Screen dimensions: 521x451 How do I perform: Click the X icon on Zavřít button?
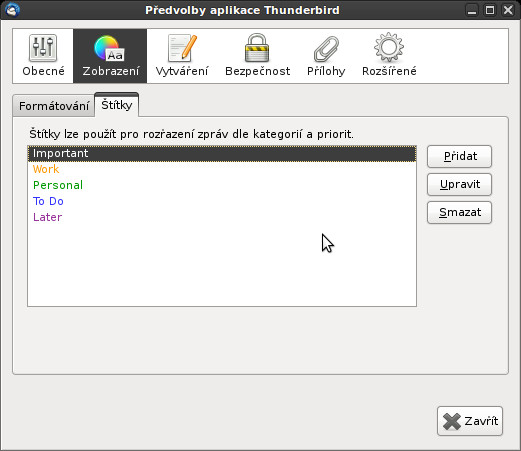[452, 421]
